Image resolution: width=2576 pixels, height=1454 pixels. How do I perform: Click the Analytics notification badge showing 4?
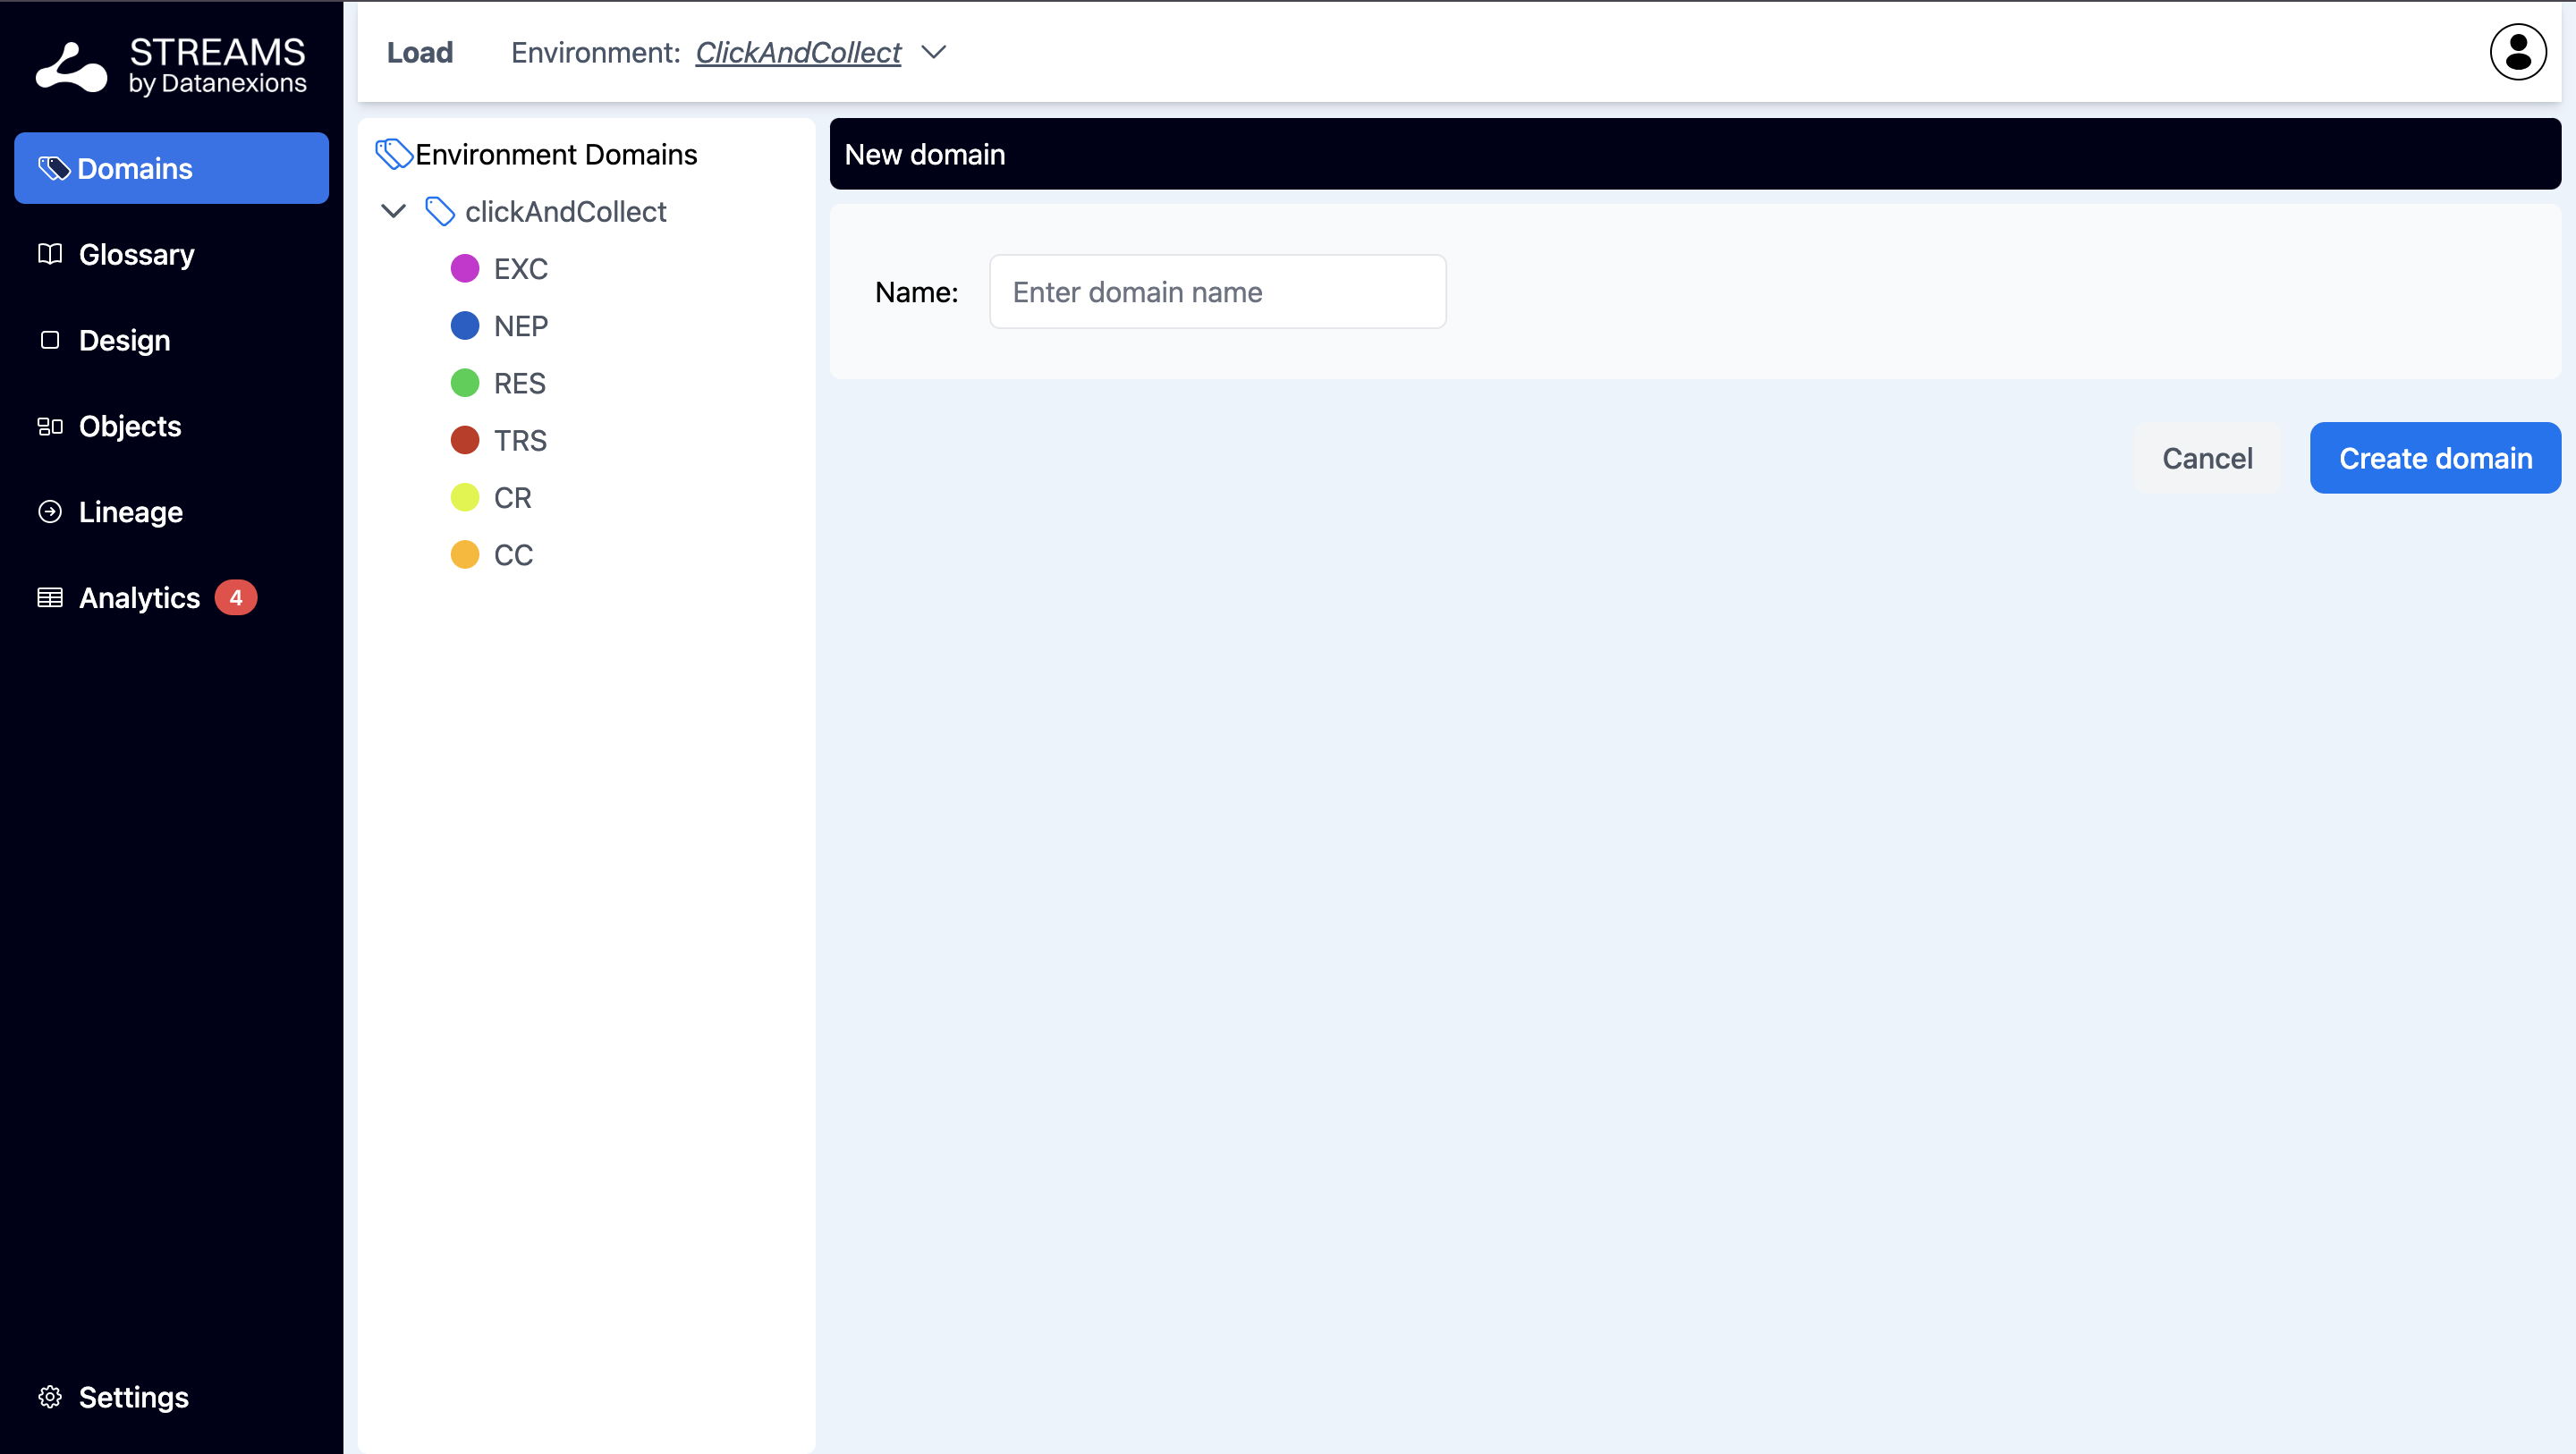(236, 598)
